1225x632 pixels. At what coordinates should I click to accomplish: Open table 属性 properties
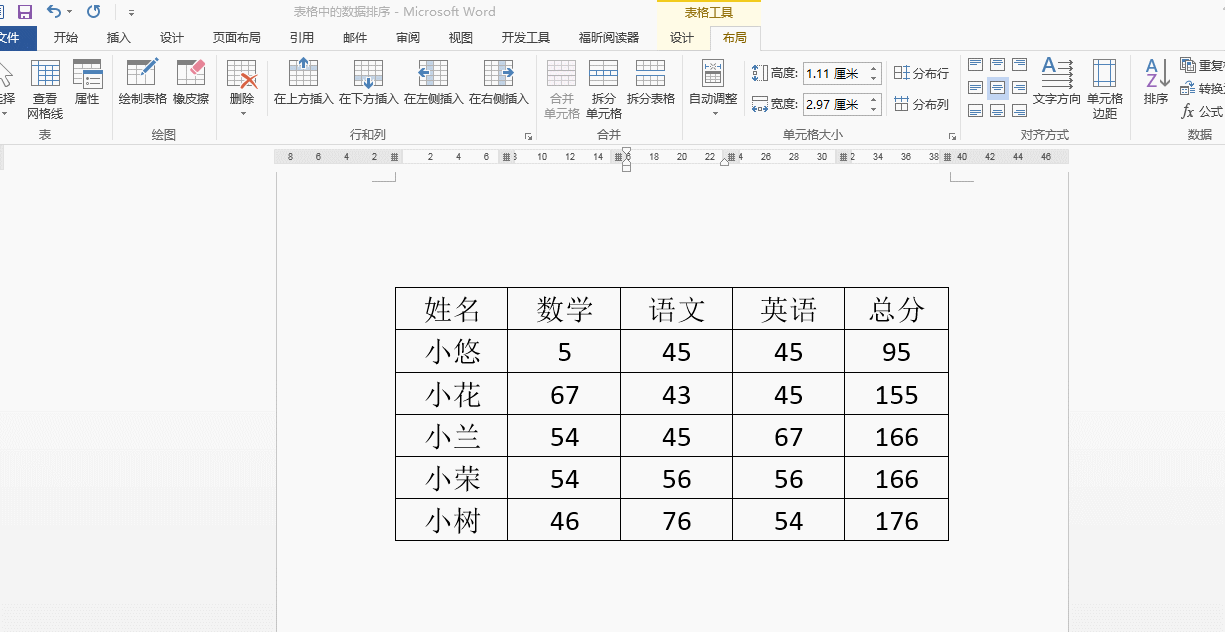click(87, 82)
